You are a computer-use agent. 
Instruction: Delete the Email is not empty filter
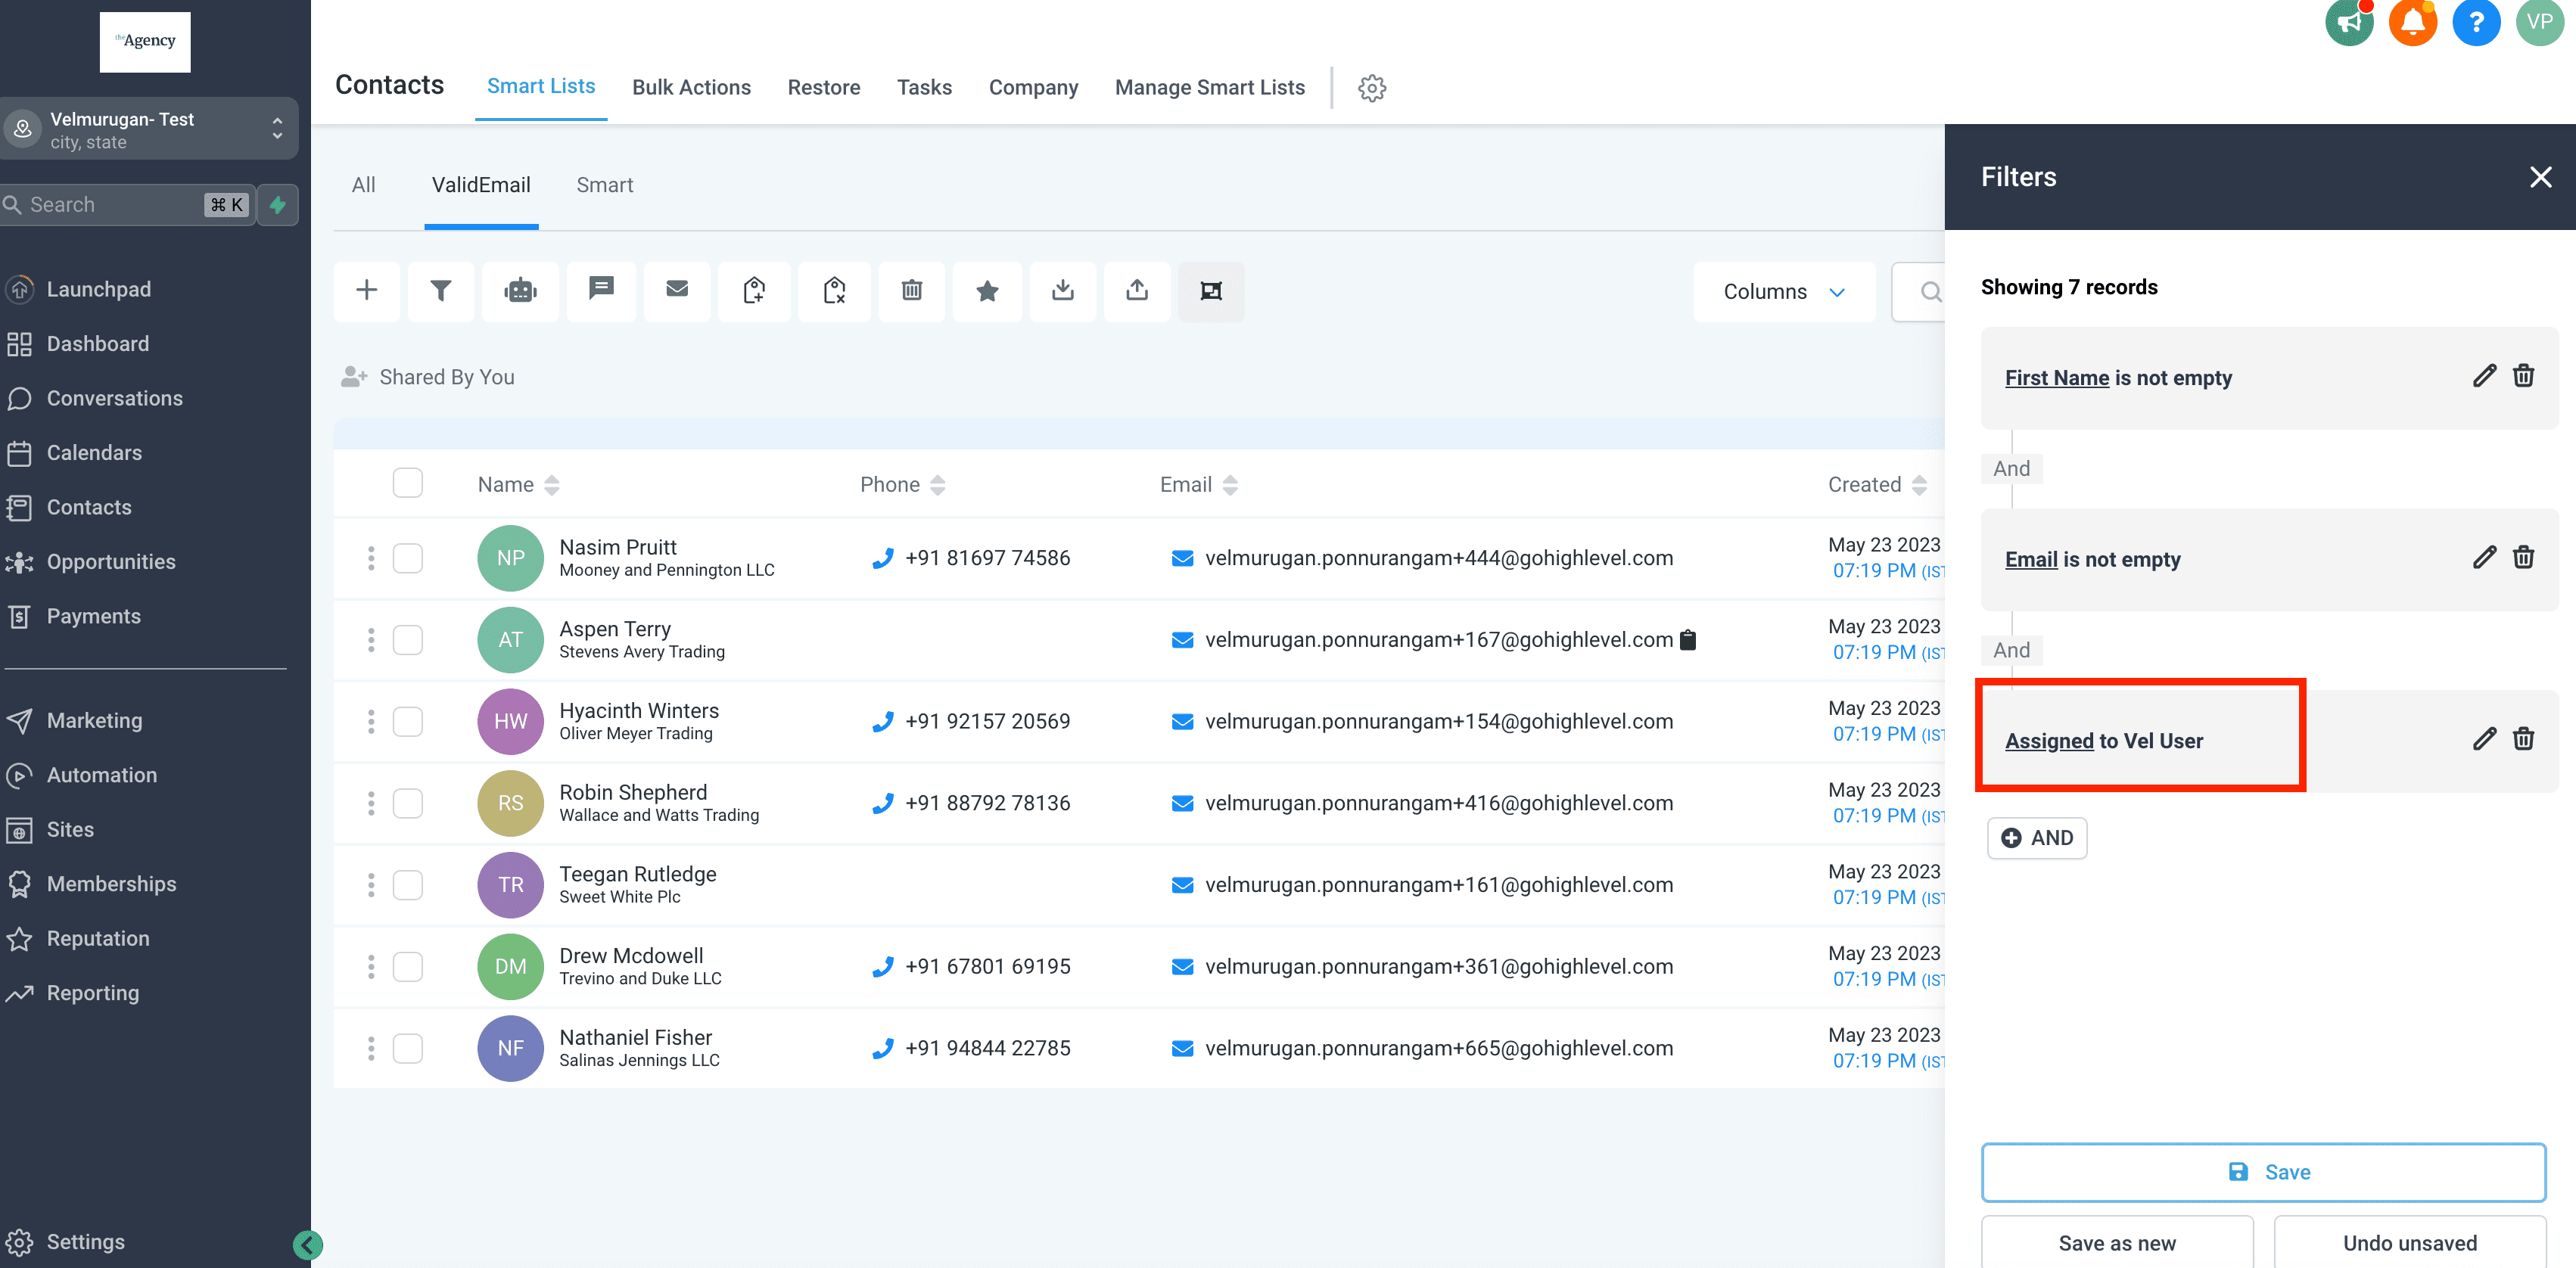tap(2523, 557)
